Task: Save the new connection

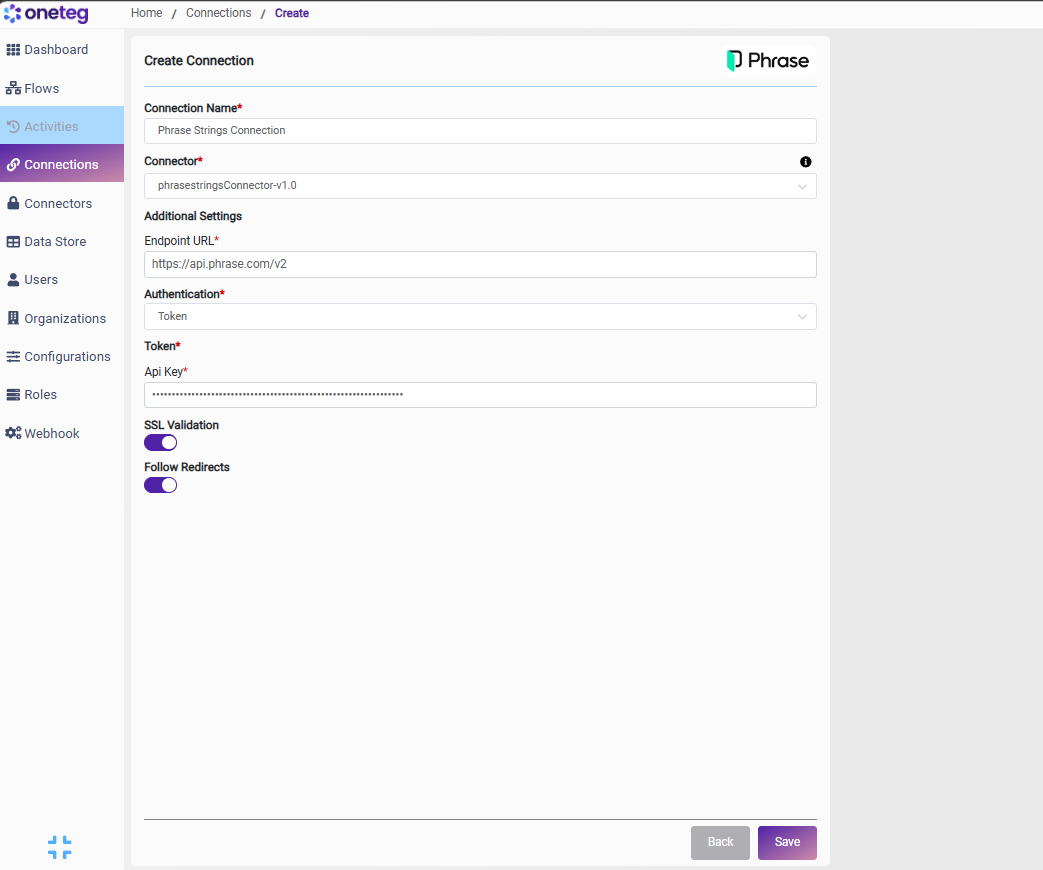Action: (x=787, y=843)
